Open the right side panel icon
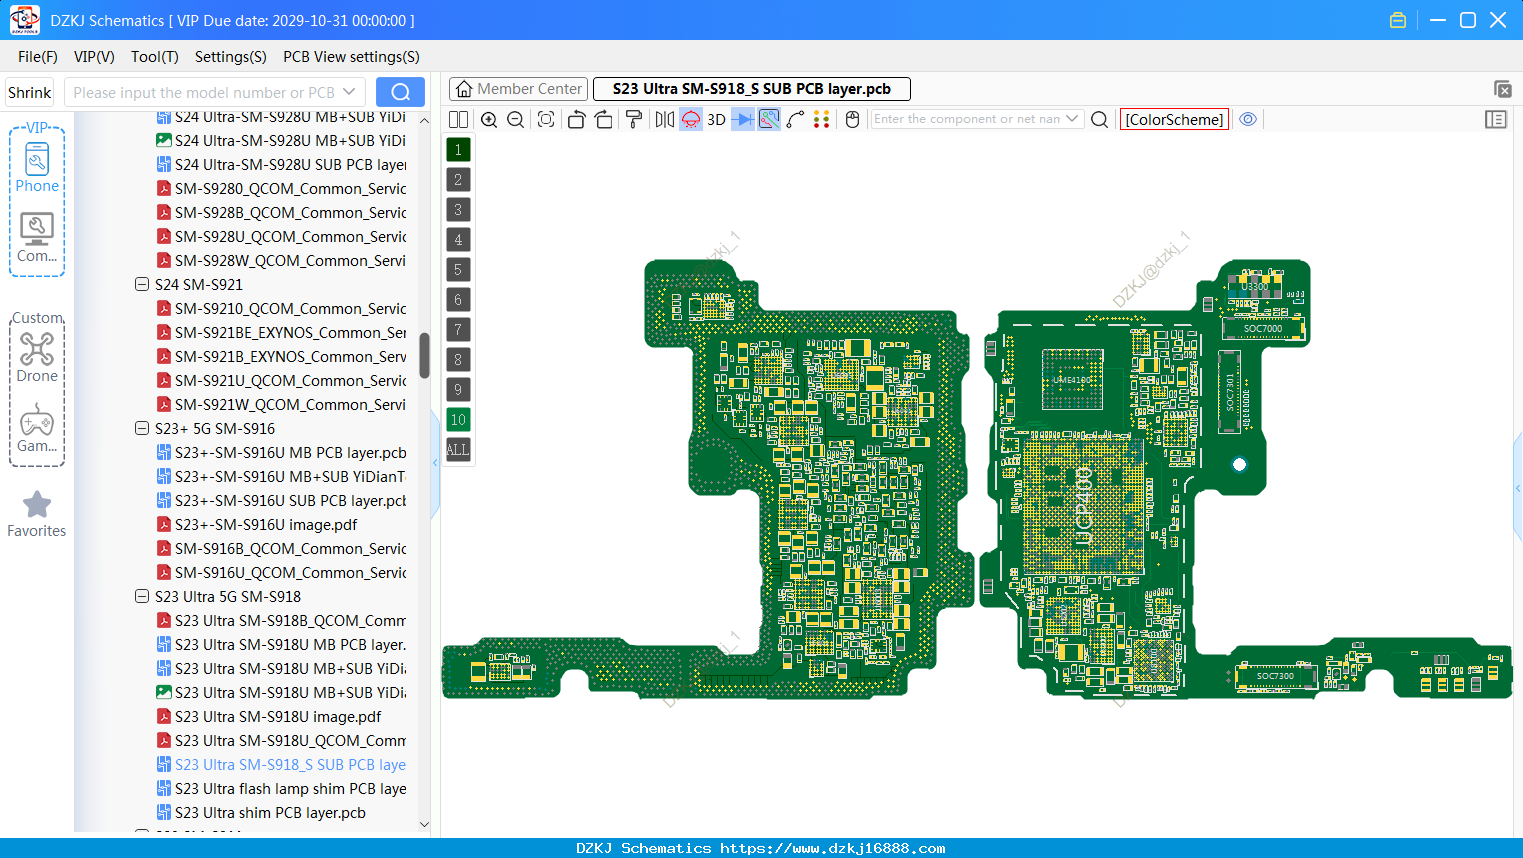The image size is (1523, 858). coord(1496,119)
